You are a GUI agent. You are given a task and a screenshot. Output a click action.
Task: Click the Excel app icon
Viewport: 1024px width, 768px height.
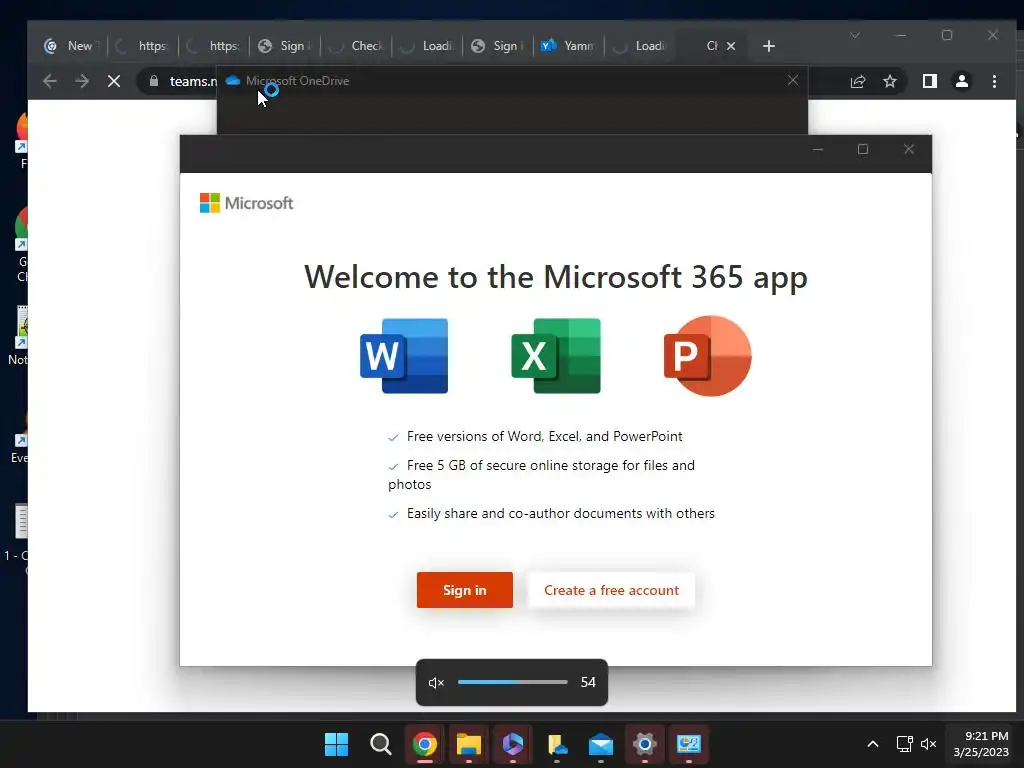[x=556, y=356]
